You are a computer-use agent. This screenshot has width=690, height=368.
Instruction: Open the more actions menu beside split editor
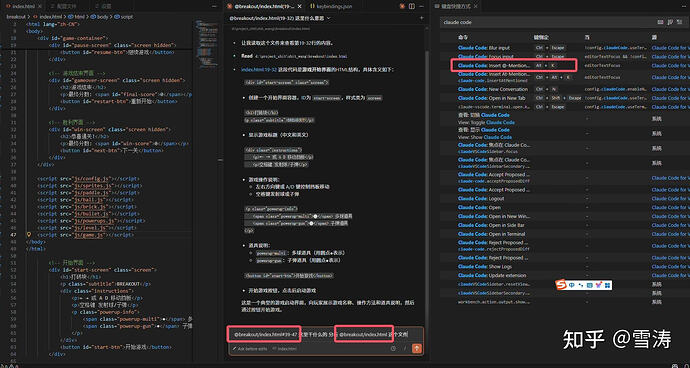pyautogui.click(x=421, y=7)
